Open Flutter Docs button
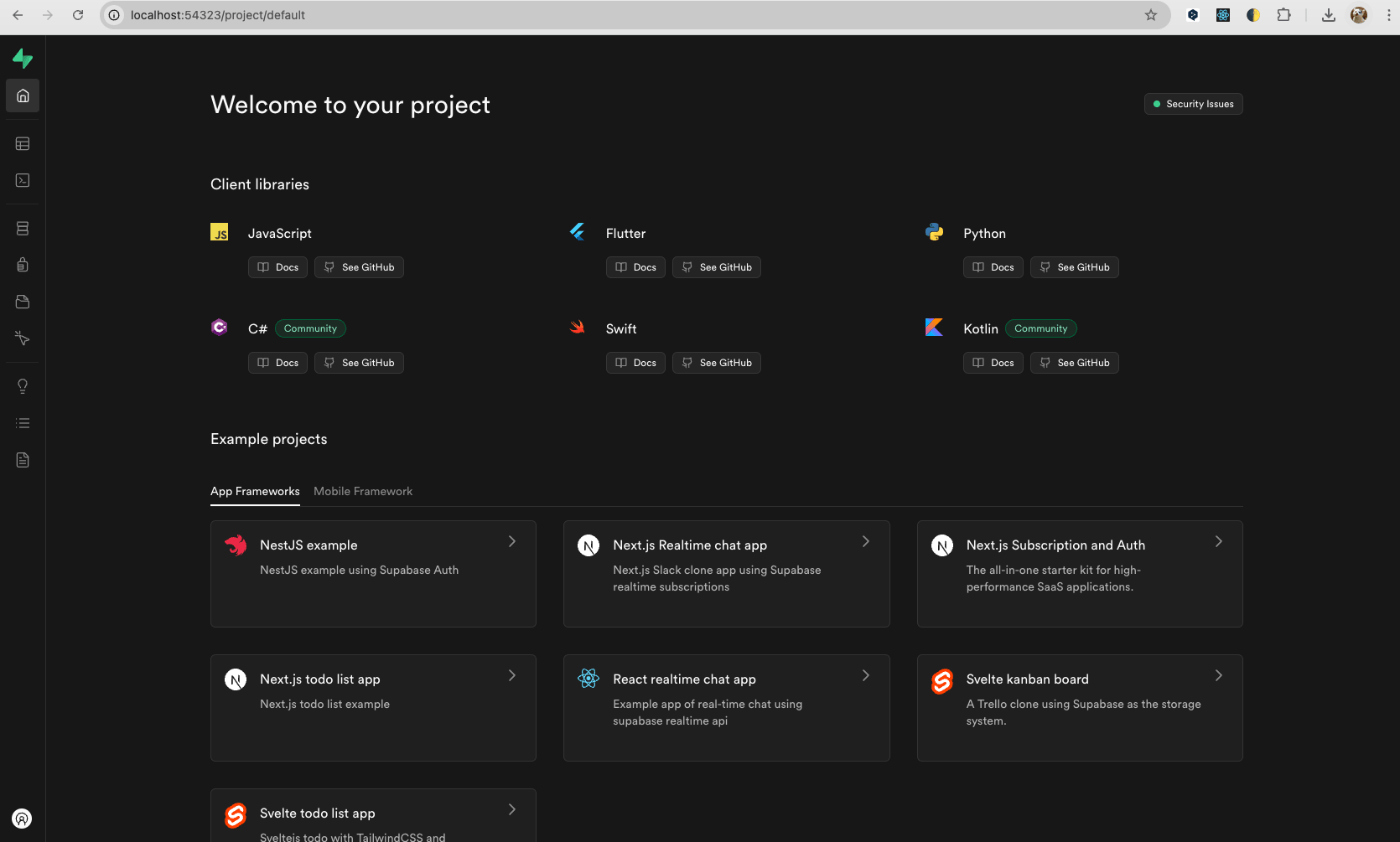Image resolution: width=1400 pixels, height=842 pixels. 636,267
